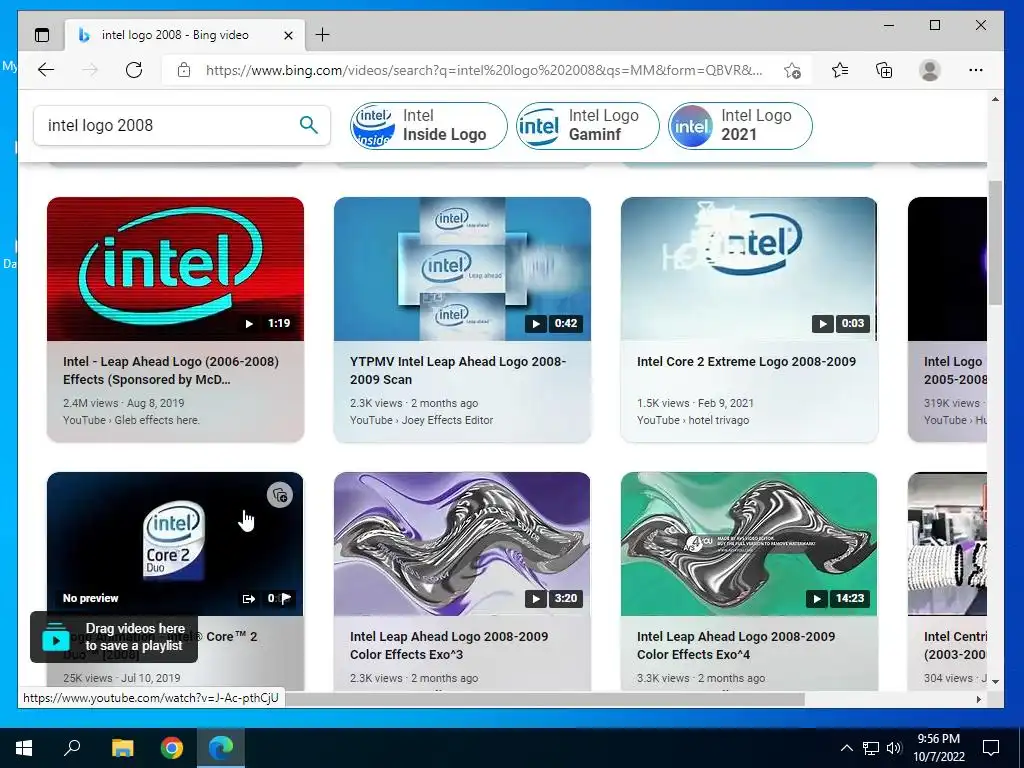Close the intel logo 2008 tab

click(288, 35)
